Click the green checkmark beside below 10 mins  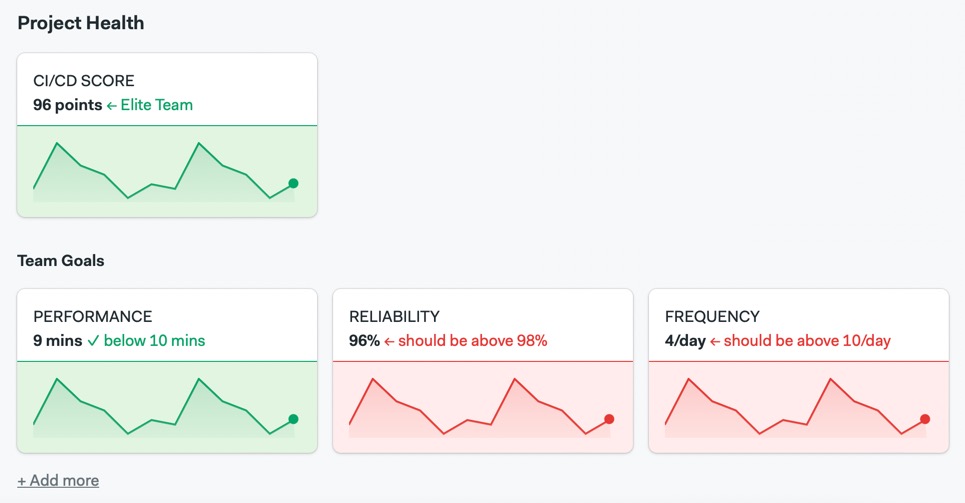click(x=93, y=341)
